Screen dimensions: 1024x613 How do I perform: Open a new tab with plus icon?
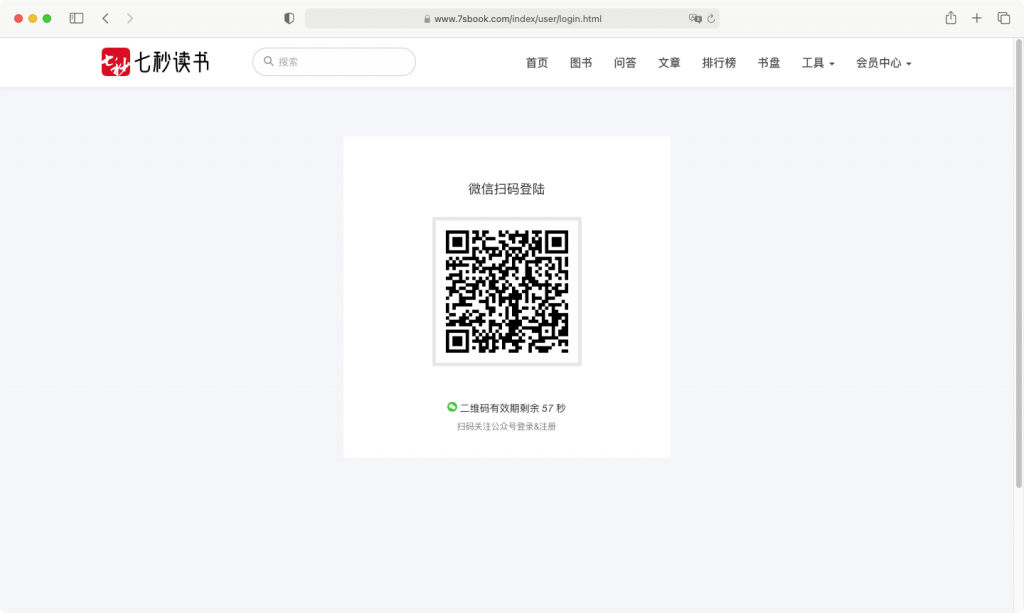tap(976, 18)
